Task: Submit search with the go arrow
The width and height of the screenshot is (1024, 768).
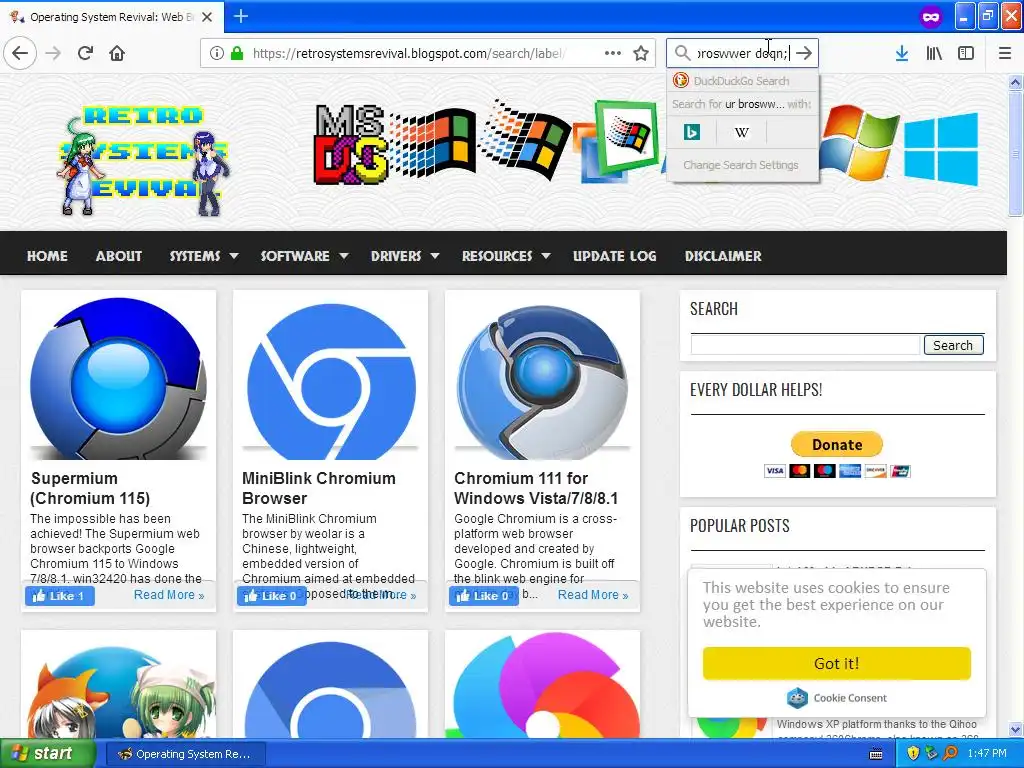Action: pyautogui.click(x=805, y=53)
